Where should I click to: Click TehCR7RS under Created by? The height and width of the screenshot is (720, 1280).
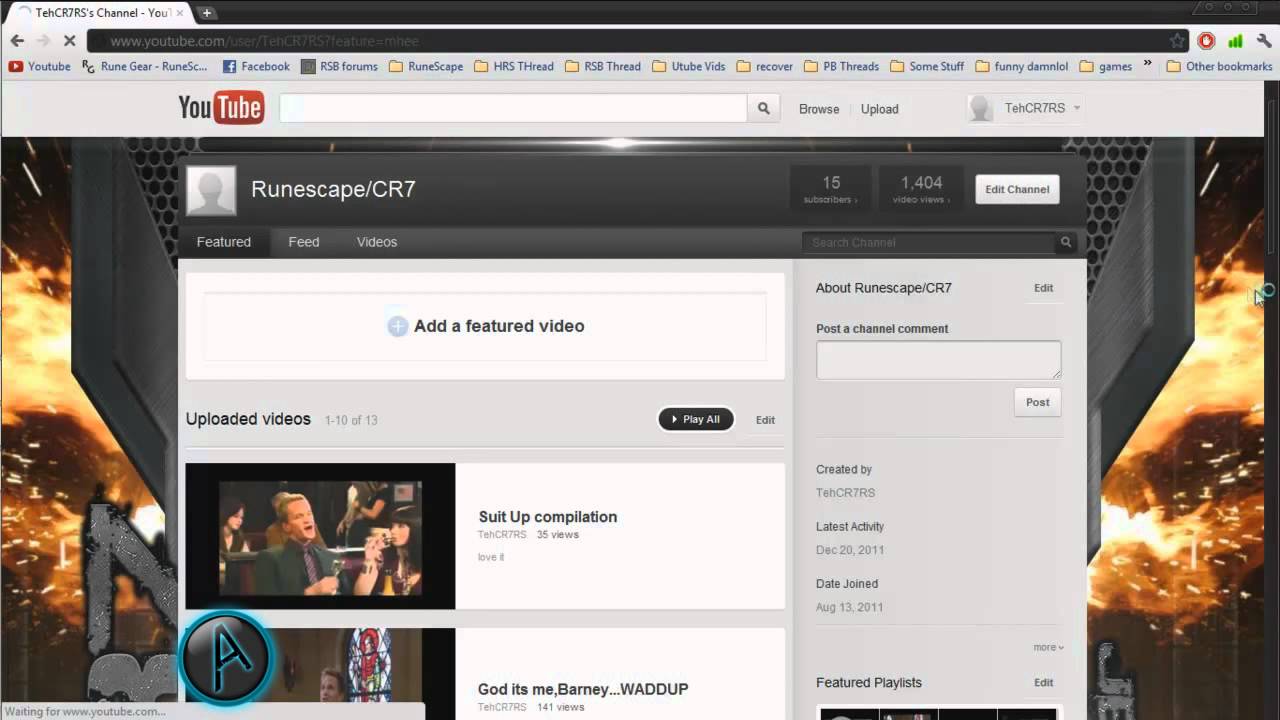click(845, 493)
